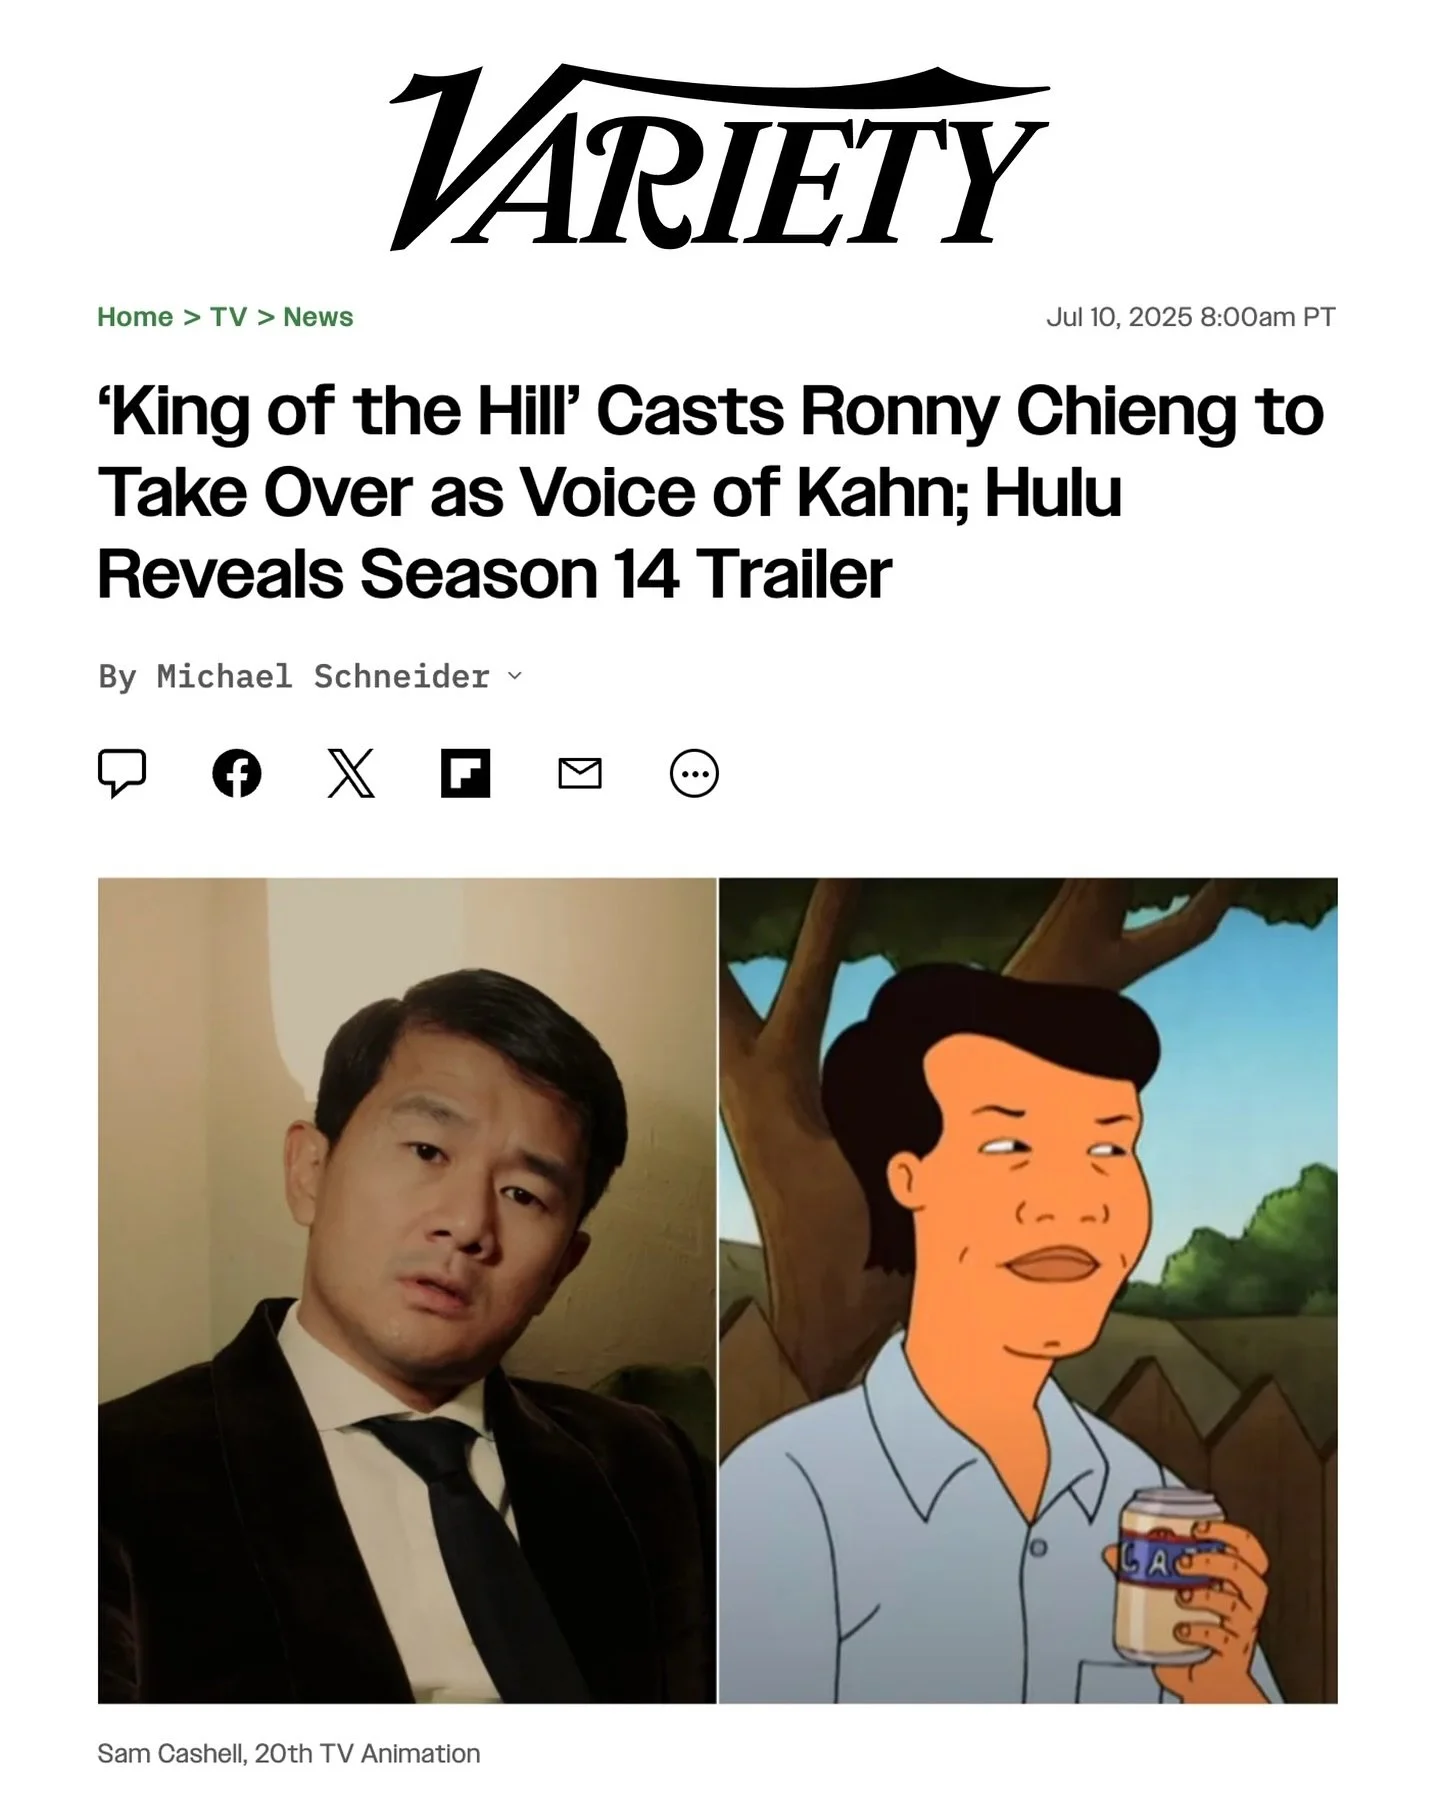Click the Jul 10, 2025 publish date
This screenshot has height=1795, width=1440.
click(1190, 317)
